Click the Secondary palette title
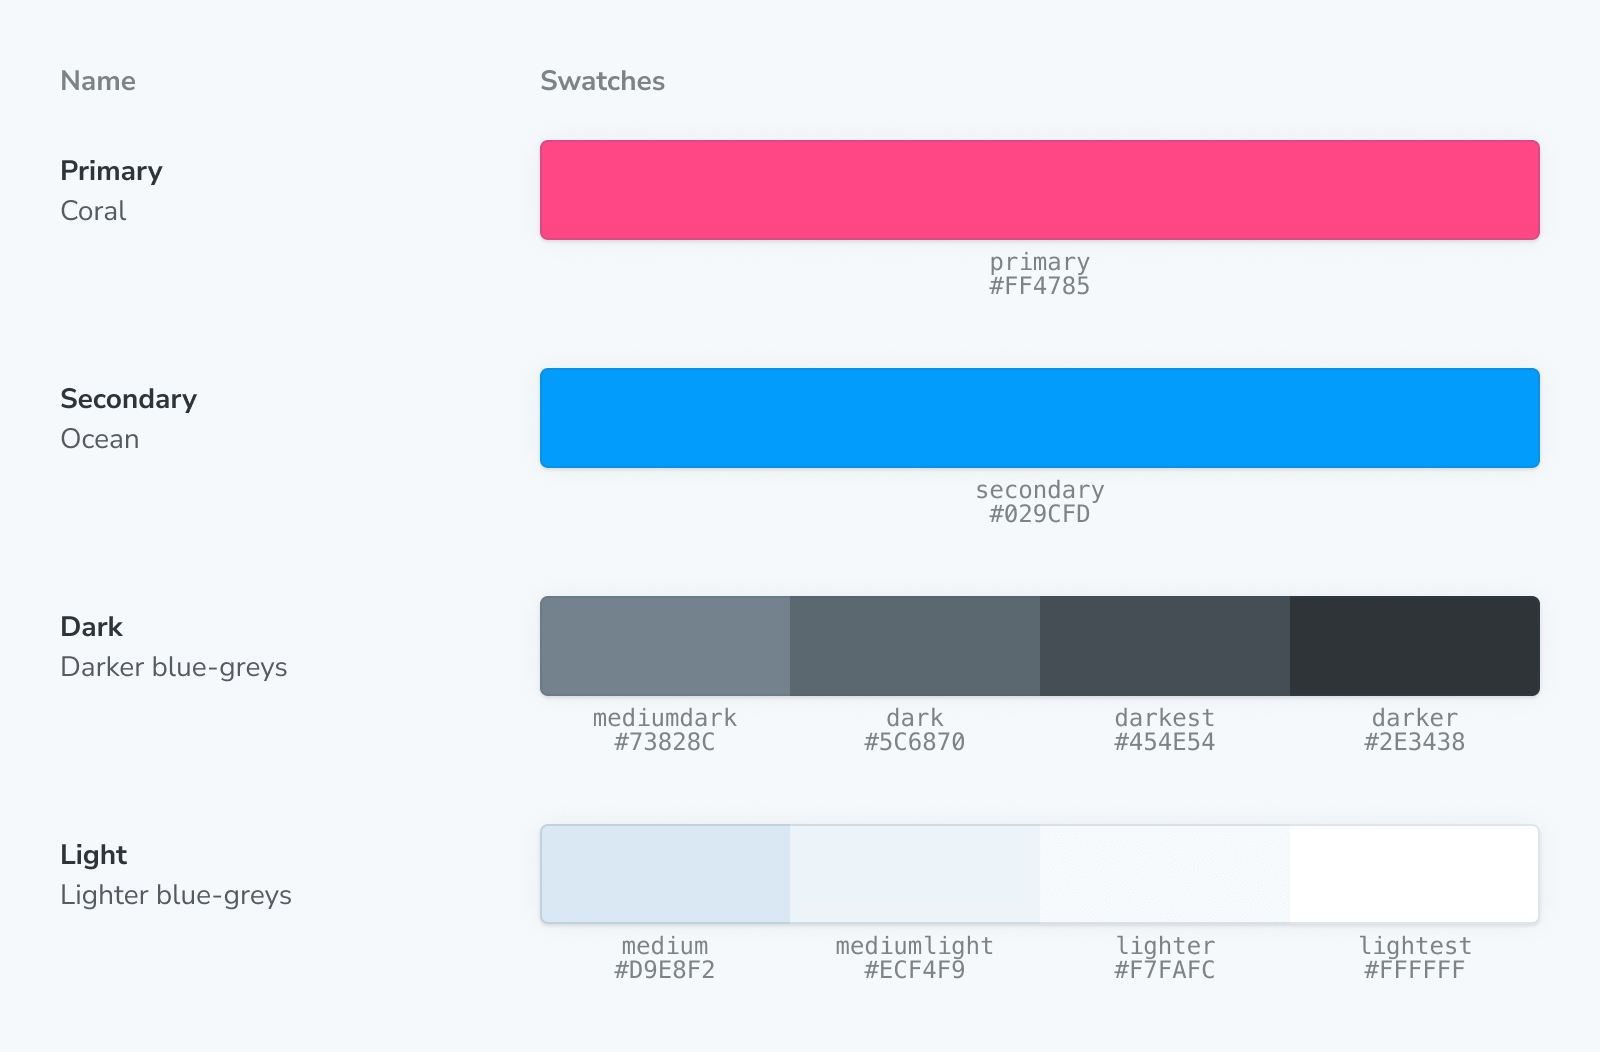This screenshot has width=1600, height=1052. [x=128, y=399]
